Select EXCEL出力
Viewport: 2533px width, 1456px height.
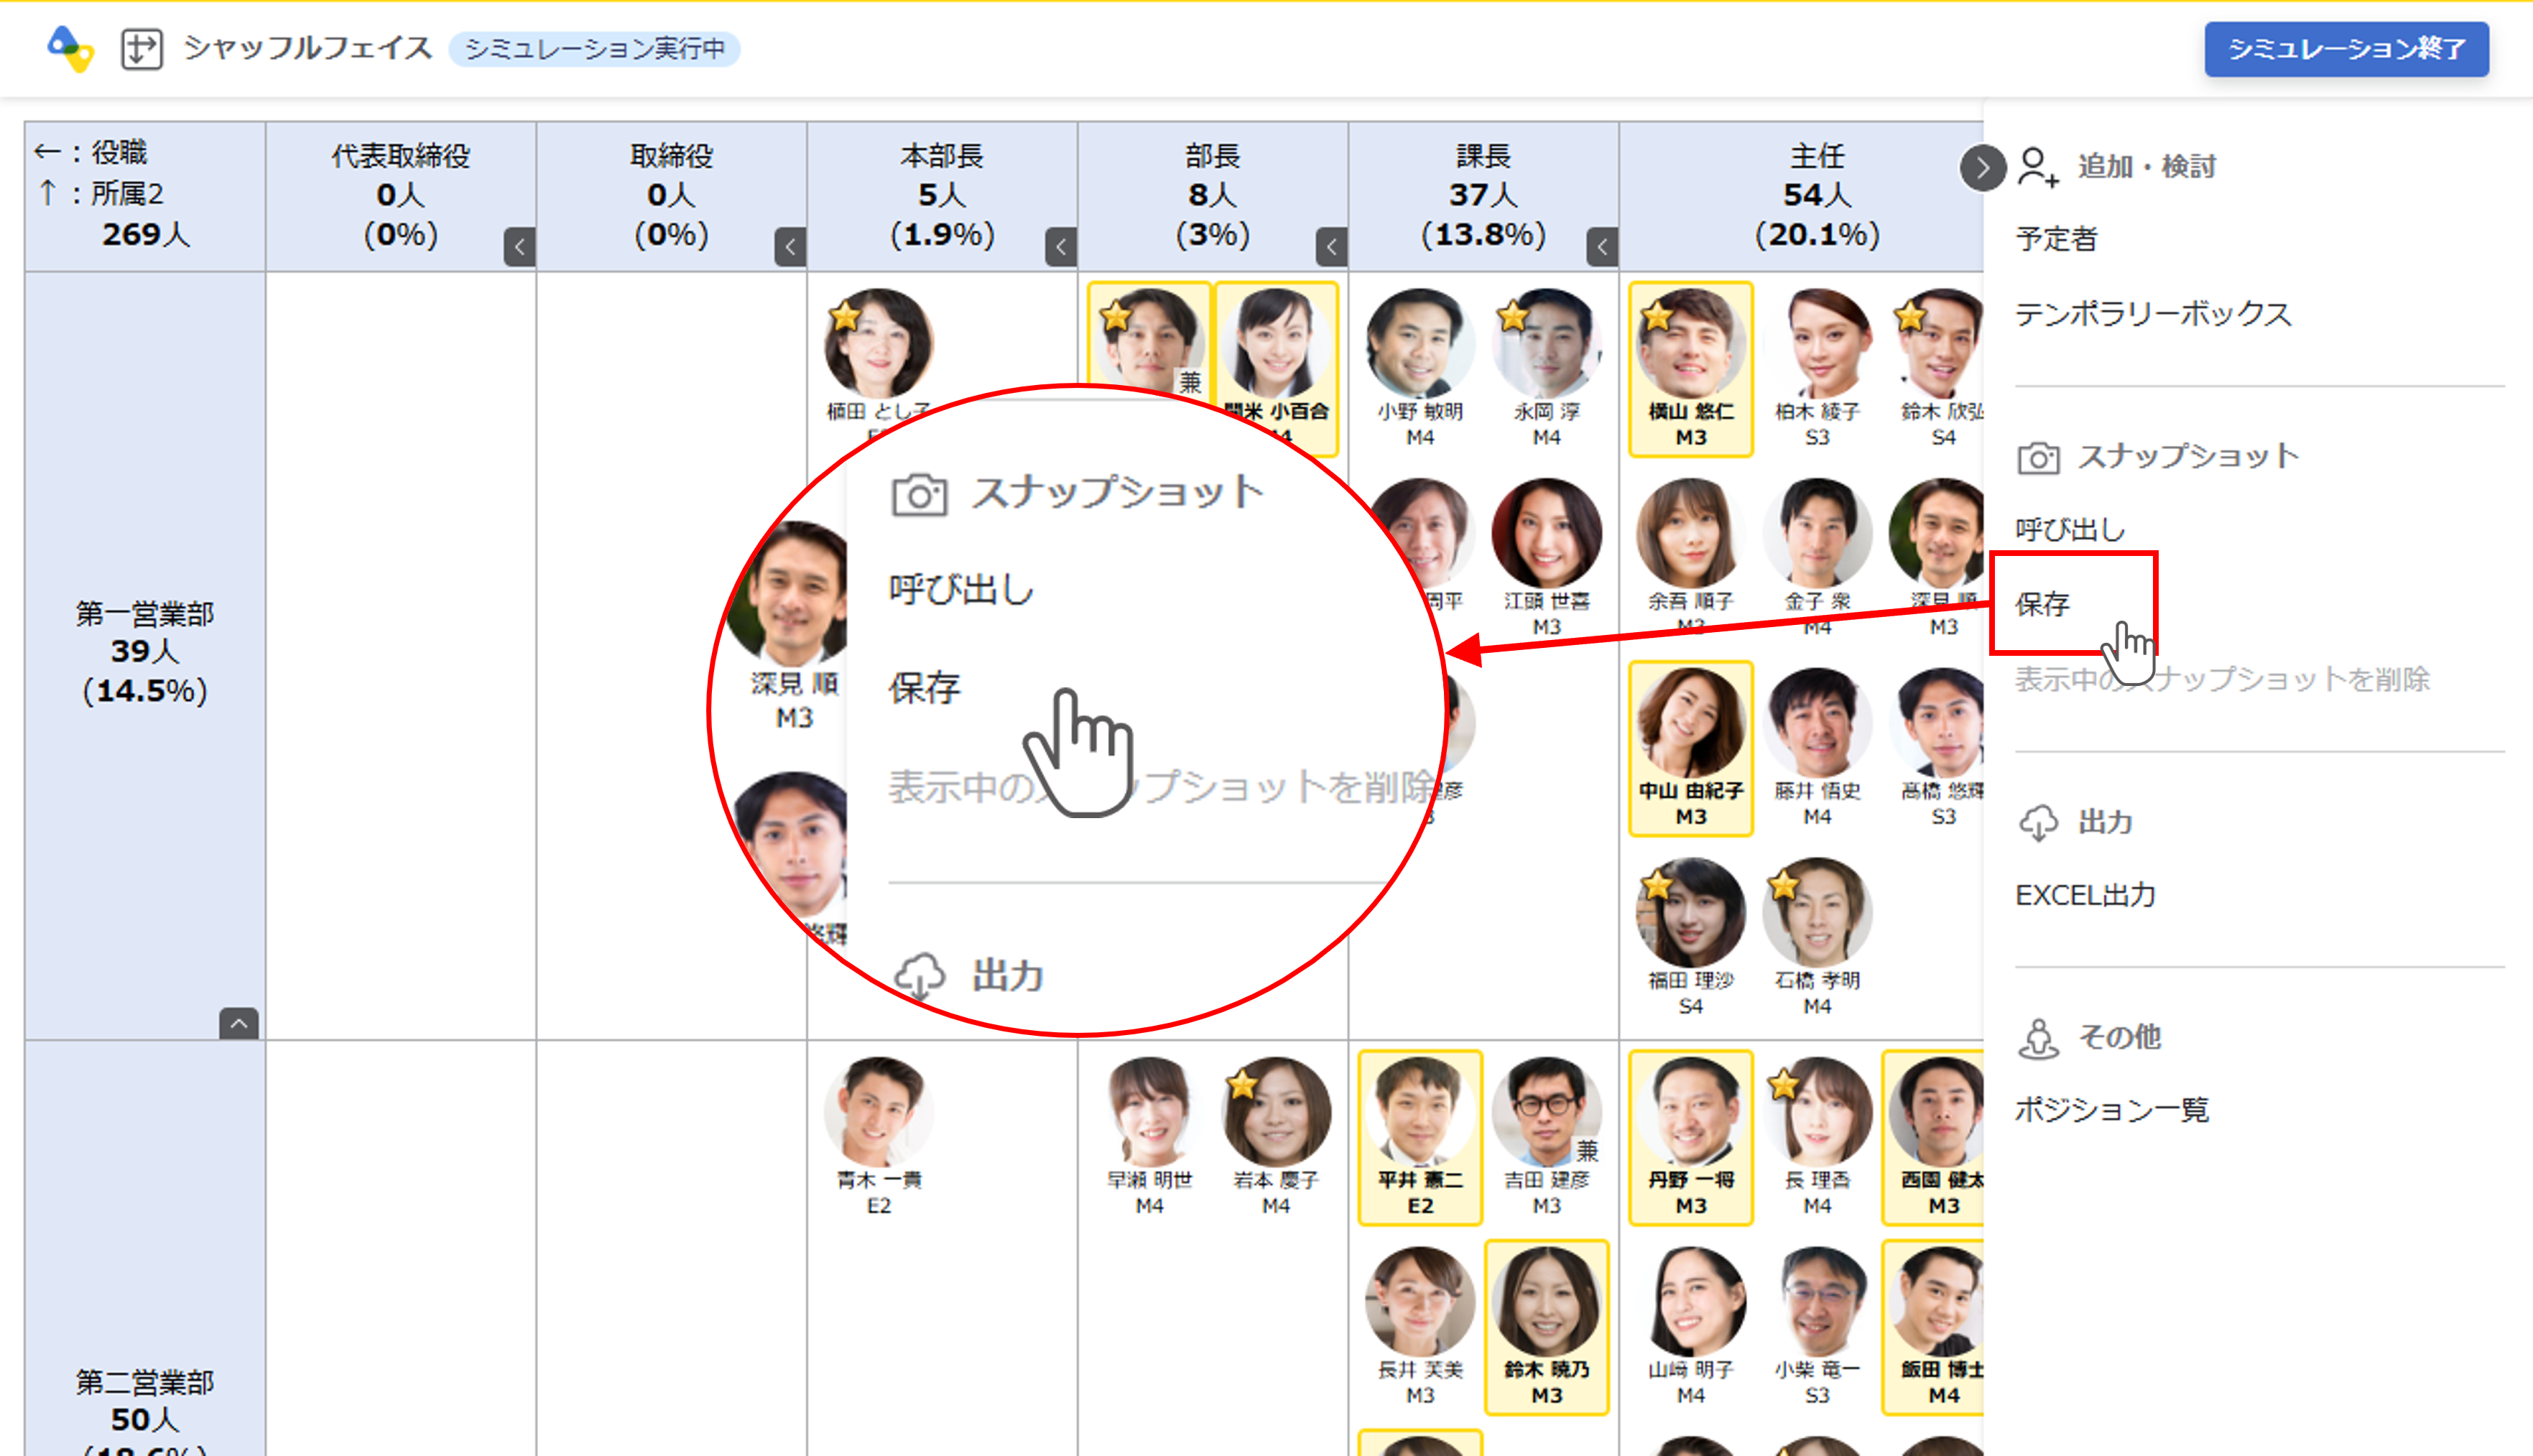pyautogui.click(x=2085, y=895)
